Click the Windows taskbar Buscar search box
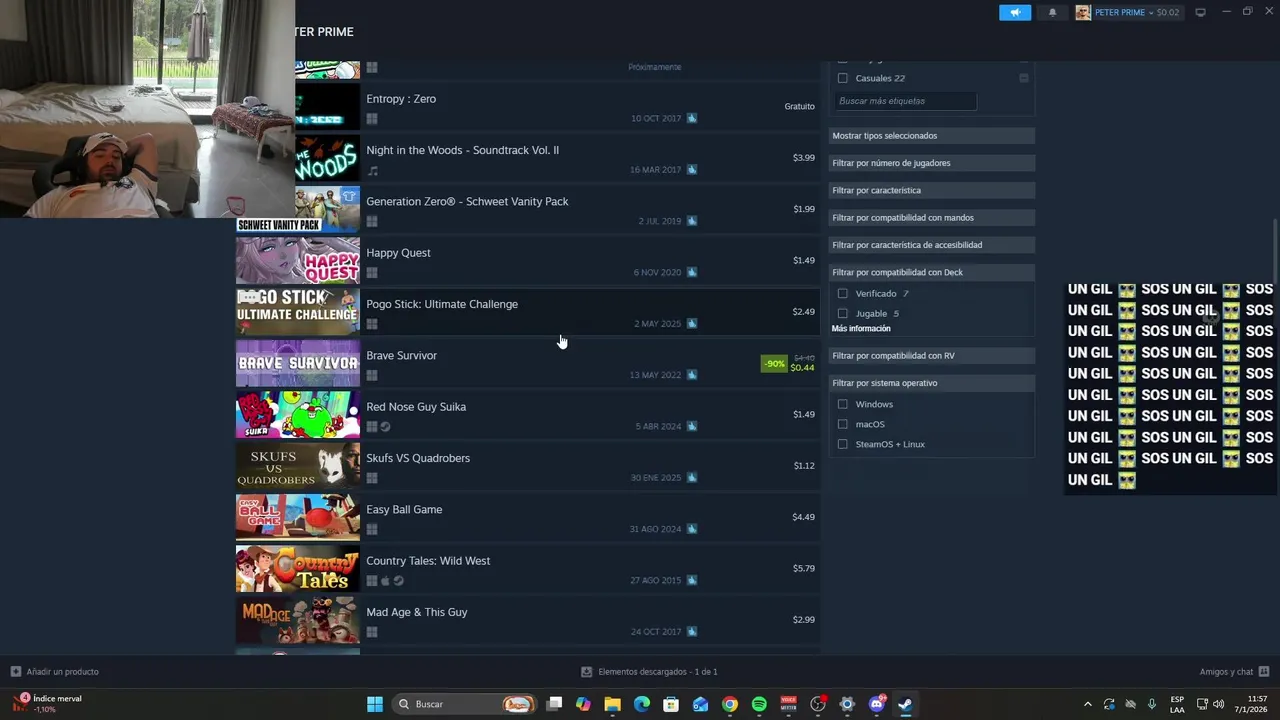This screenshot has height=720, width=1280. 465,704
